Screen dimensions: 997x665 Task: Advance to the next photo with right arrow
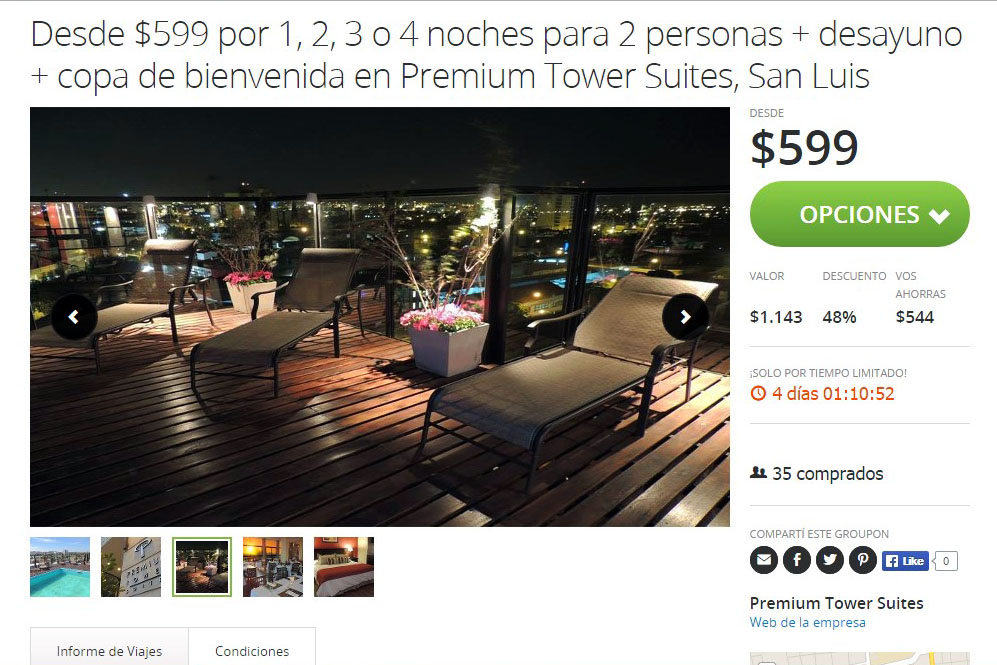[685, 317]
